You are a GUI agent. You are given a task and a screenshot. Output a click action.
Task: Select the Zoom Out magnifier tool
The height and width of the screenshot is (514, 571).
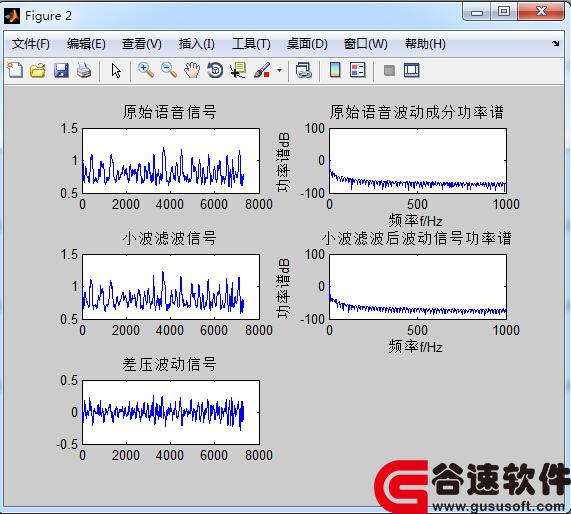click(x=169, y=70)
